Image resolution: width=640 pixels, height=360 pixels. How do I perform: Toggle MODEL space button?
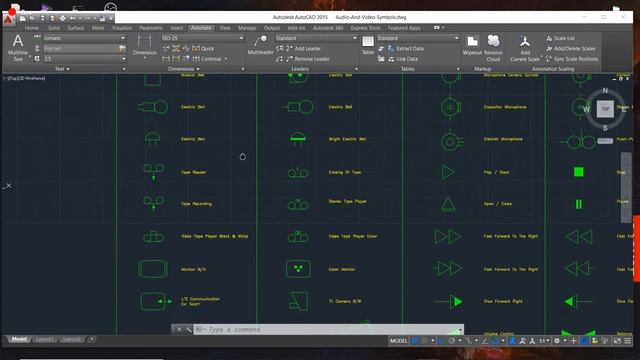pyautogui.click(x=398, y=340)
